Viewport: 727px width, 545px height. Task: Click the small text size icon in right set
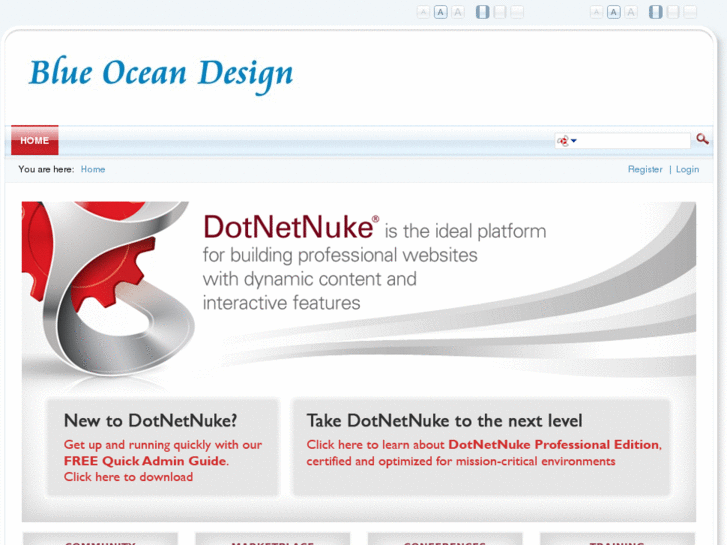[596, 12]
